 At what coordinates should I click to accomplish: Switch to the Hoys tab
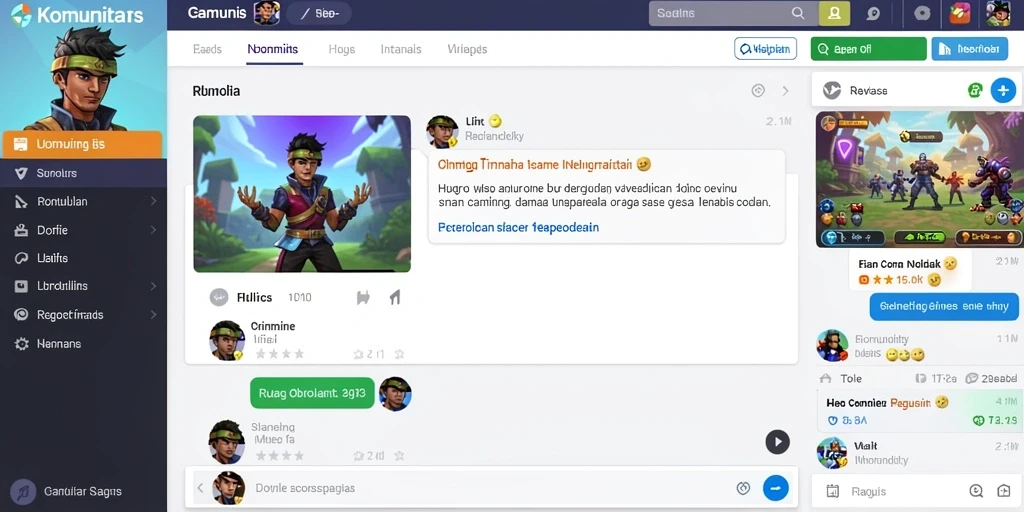pyautogui.click(x=342, y=49)
